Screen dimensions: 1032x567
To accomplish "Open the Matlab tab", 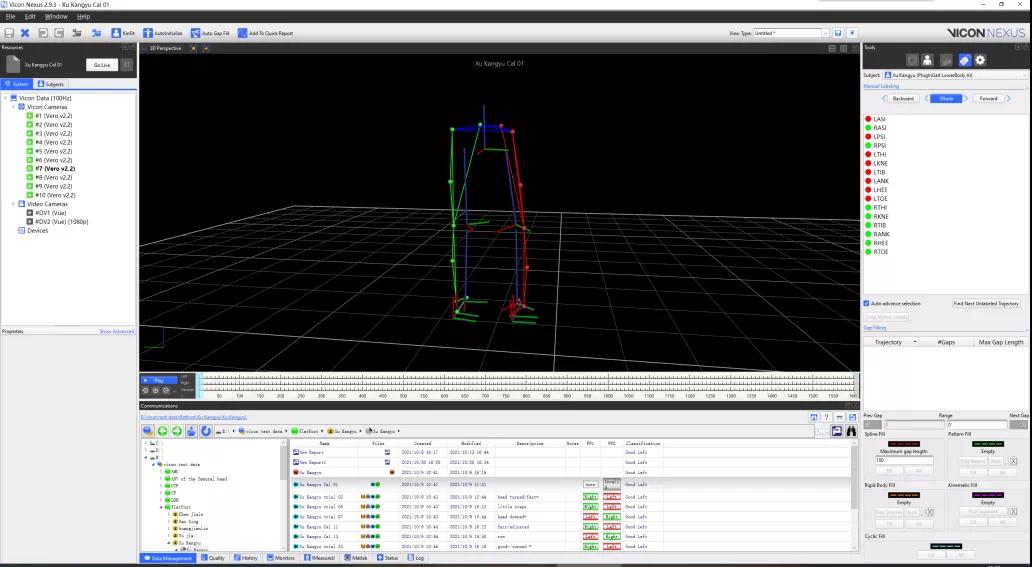I will click(356, 558).
